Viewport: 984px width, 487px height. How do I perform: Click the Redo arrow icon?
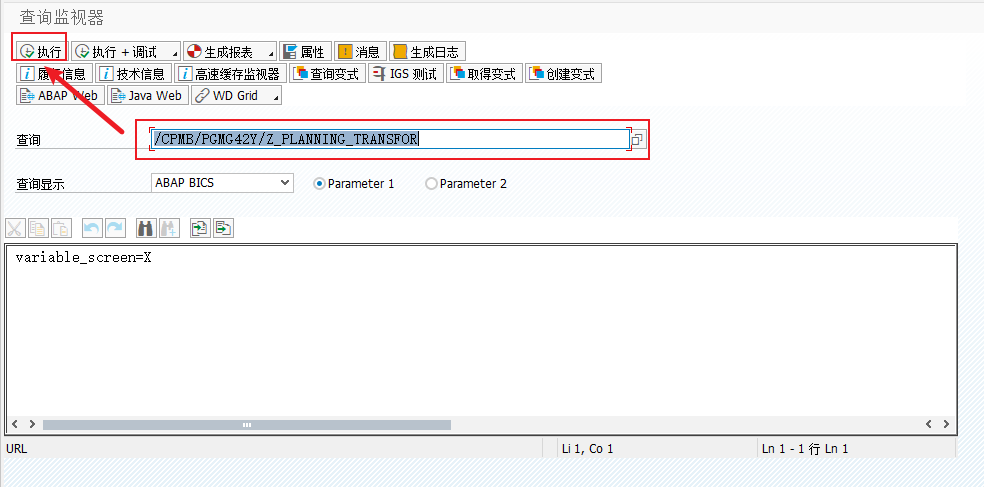(115, 228)
